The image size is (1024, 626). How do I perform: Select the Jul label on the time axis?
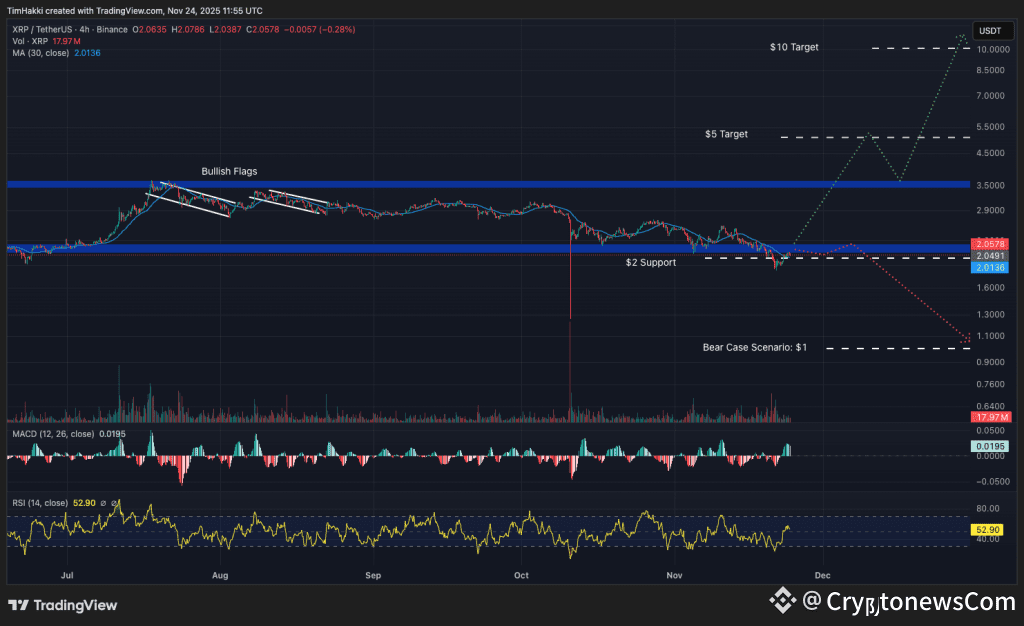point(66,576)
